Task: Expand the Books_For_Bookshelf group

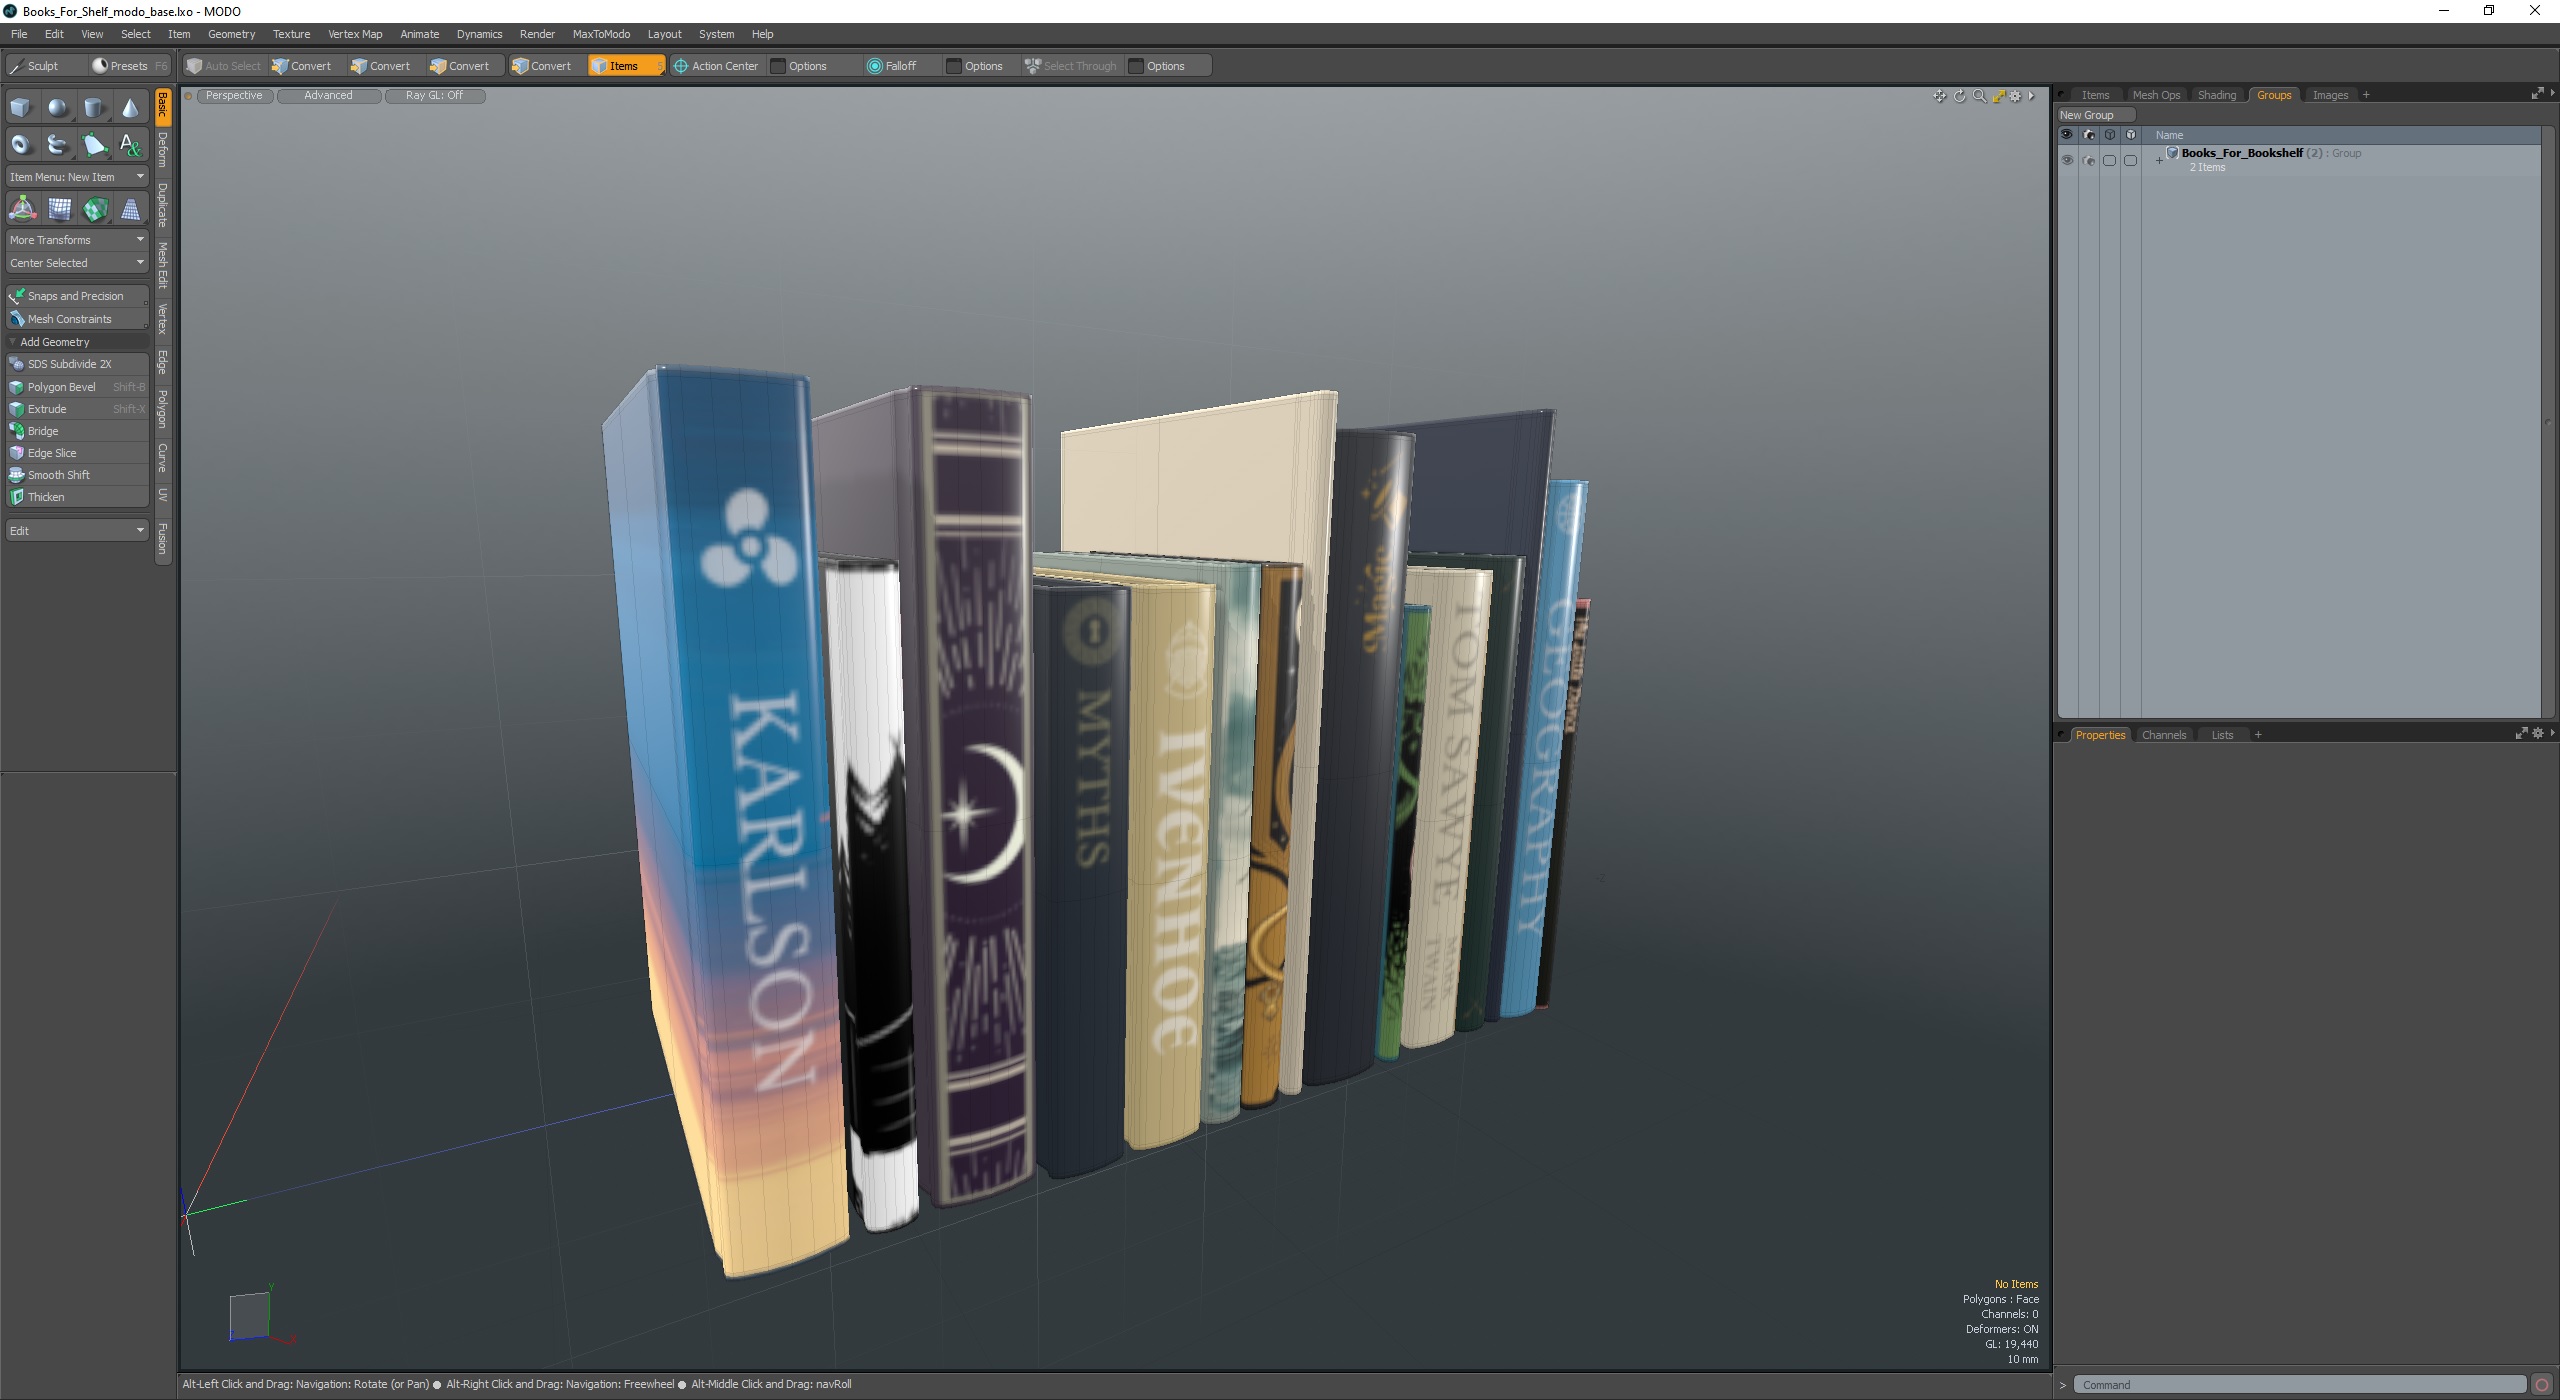Action: coord(2159,161)
